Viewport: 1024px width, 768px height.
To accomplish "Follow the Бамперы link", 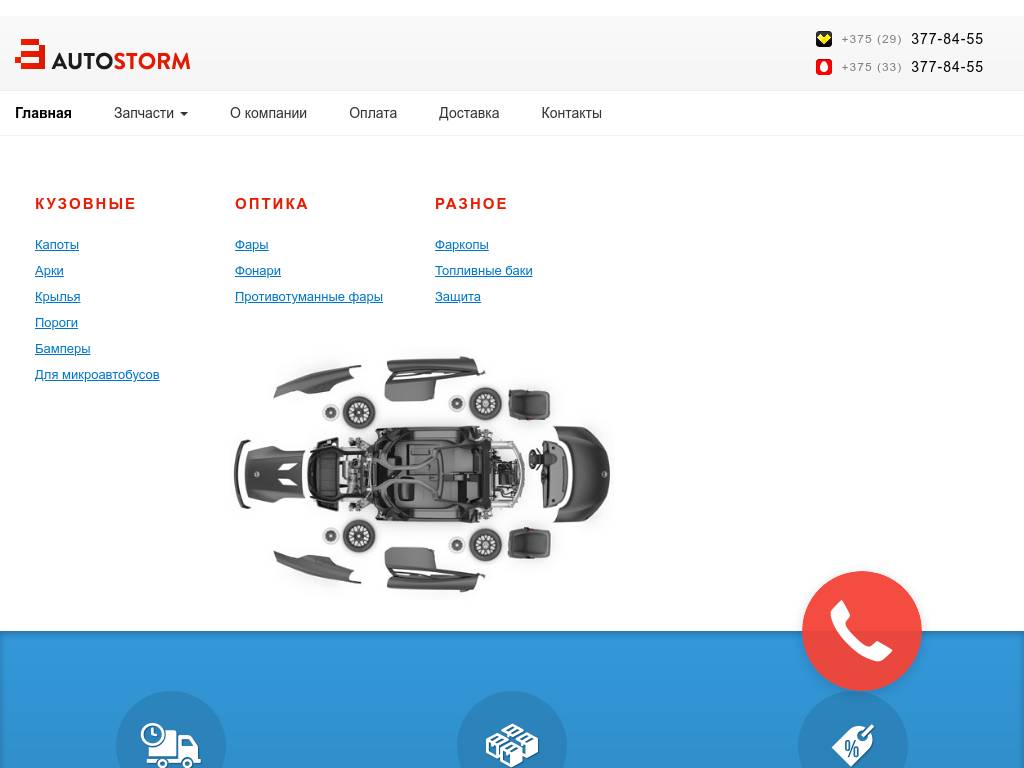I will pos(62,349).
